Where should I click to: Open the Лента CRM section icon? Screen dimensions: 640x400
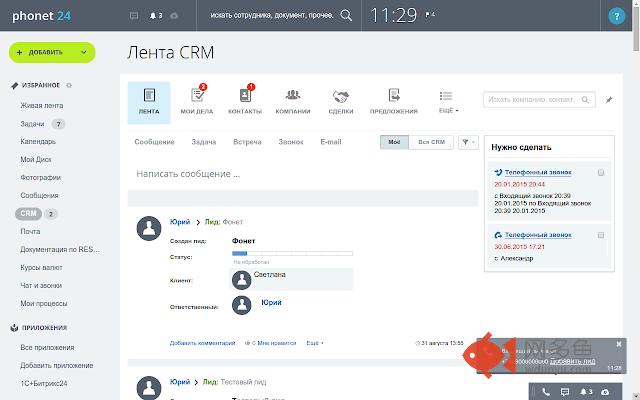point(149,102)
